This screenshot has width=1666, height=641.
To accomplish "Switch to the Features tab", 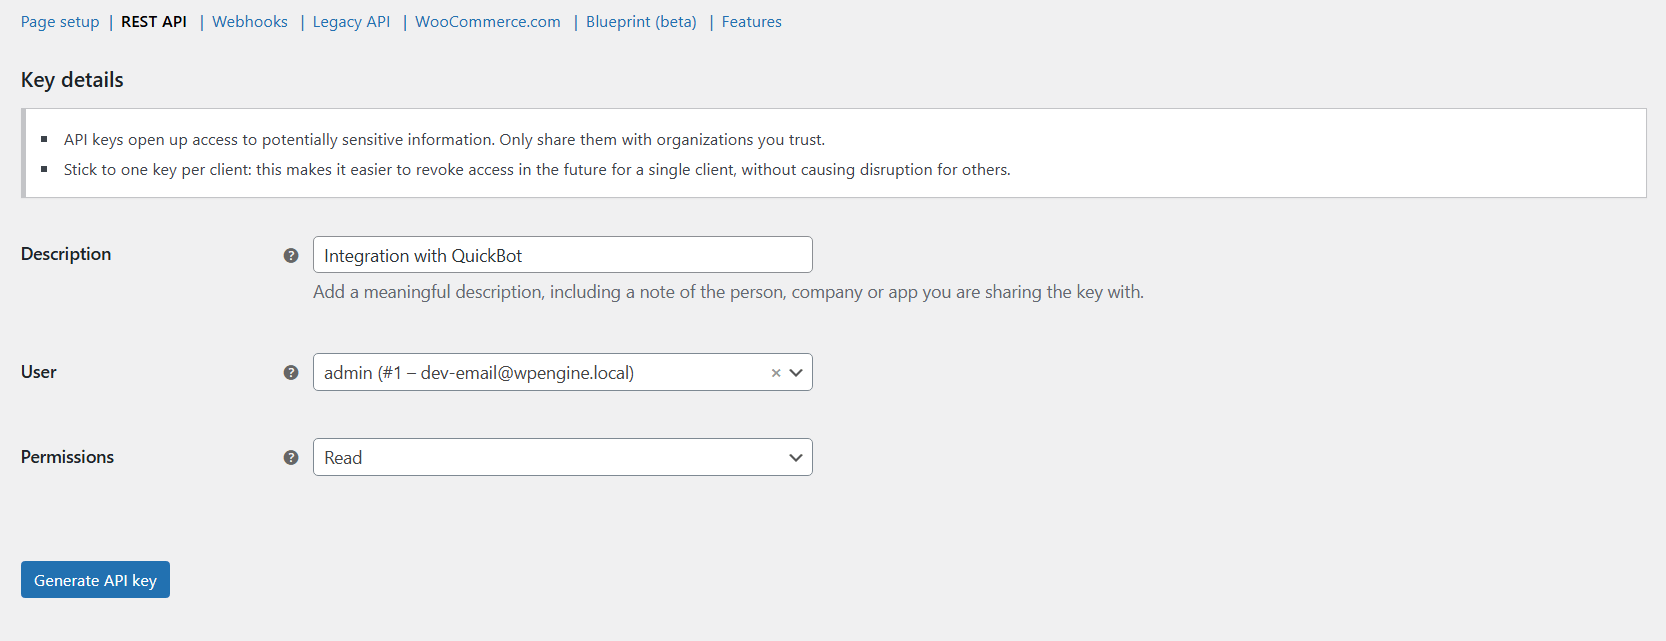I will pyautogui.click(x=751, y=21).
